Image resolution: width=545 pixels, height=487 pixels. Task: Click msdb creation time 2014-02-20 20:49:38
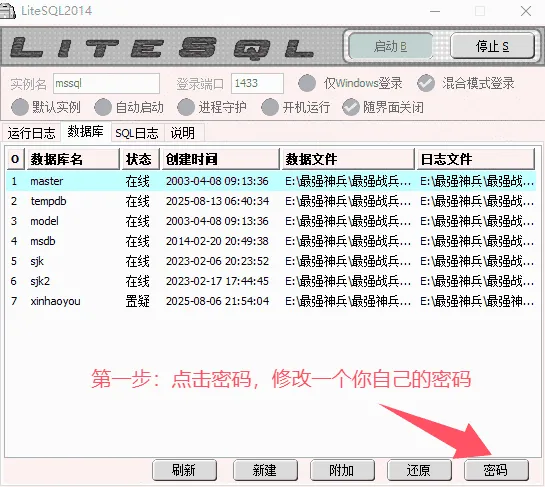(217, 241)
